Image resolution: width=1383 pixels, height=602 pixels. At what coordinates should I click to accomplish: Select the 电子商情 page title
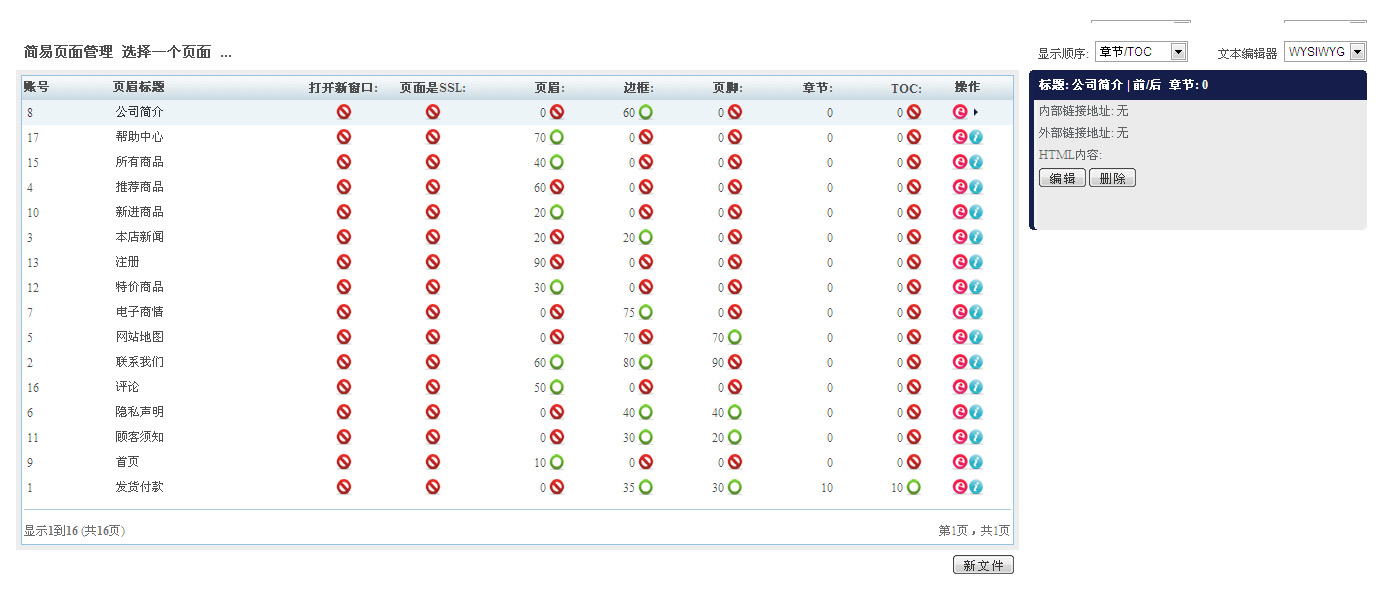[139, 312]
